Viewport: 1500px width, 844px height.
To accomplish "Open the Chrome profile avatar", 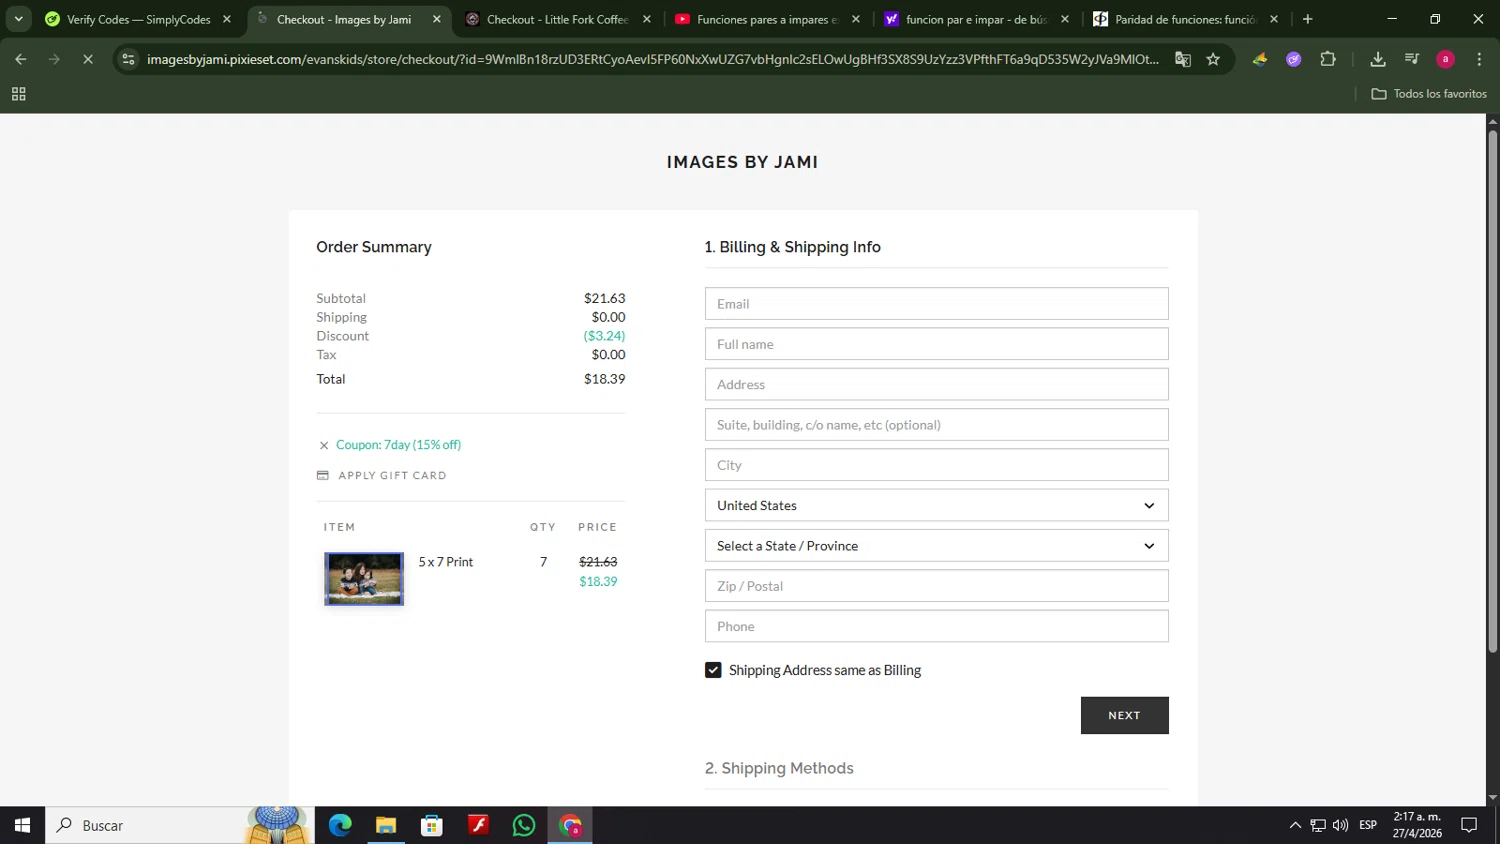I will pyautogui.click(x=1445, y=60).
